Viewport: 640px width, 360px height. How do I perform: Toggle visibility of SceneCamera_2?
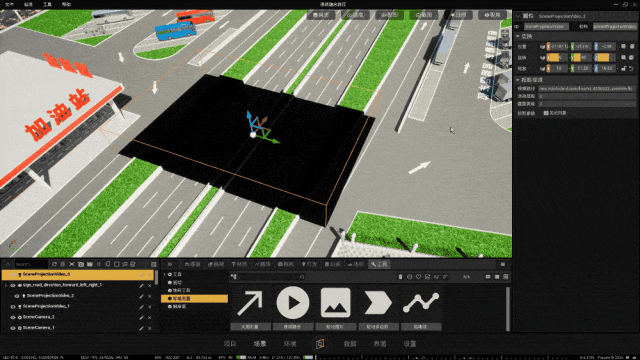click(13, 317)
